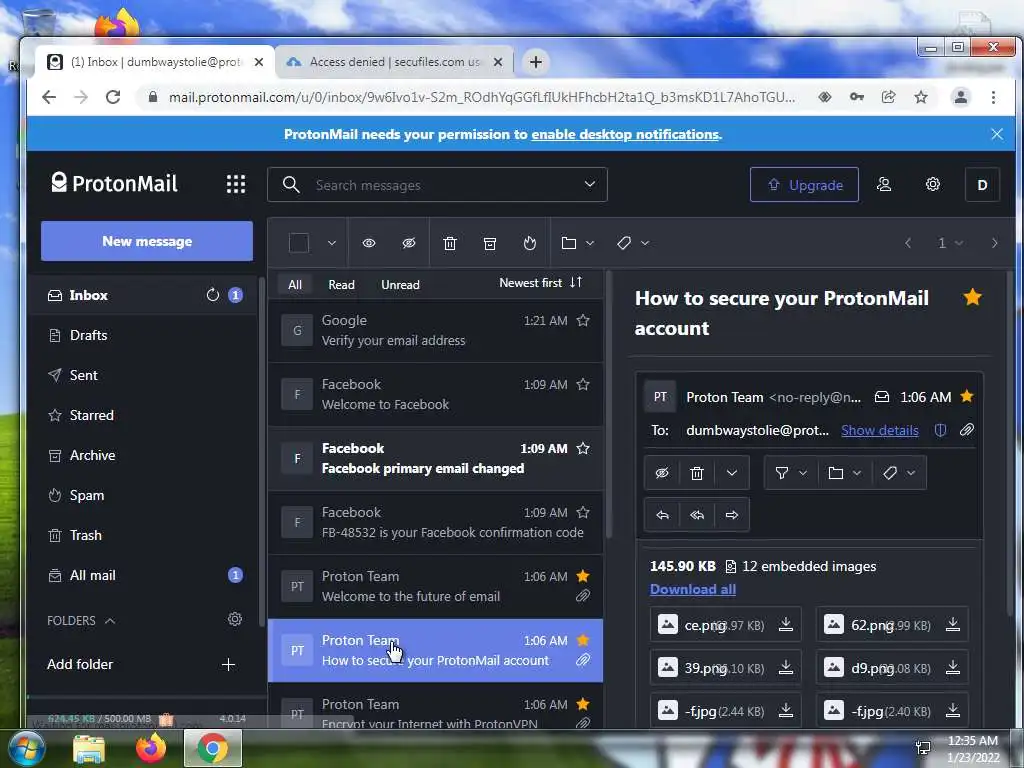This screenshot has width=1024, height=768.
Task: Compose with New message button
Action: point(147,241)
